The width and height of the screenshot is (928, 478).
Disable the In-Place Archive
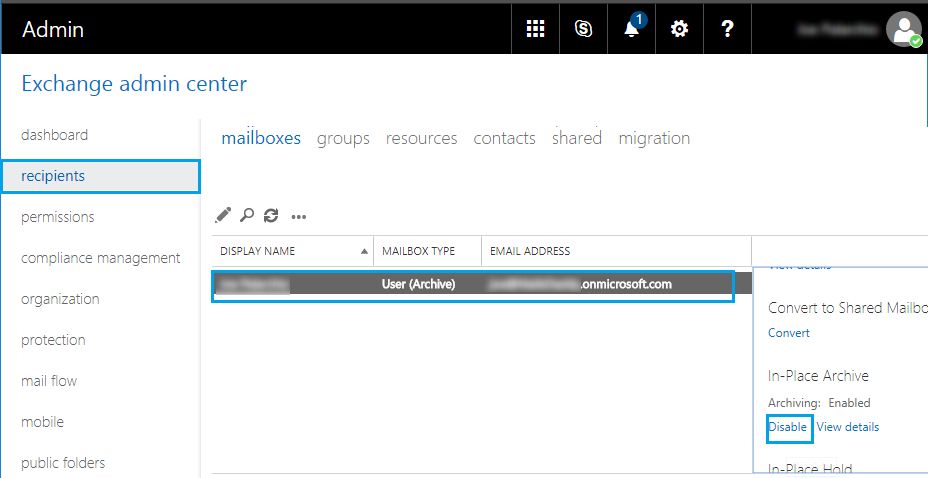(788, 427)
